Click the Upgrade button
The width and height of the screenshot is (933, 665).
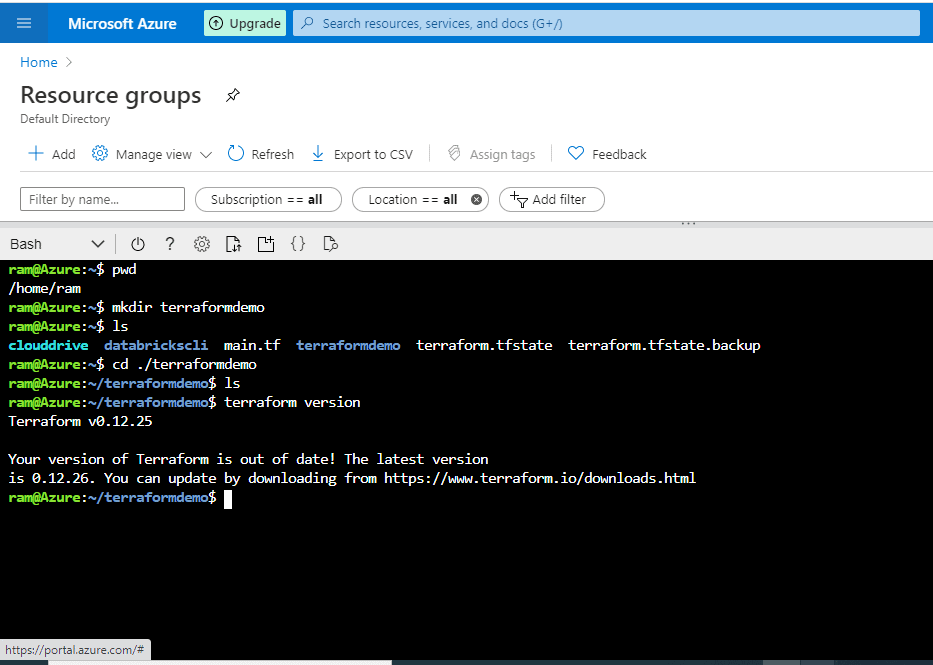coord(245,23)
